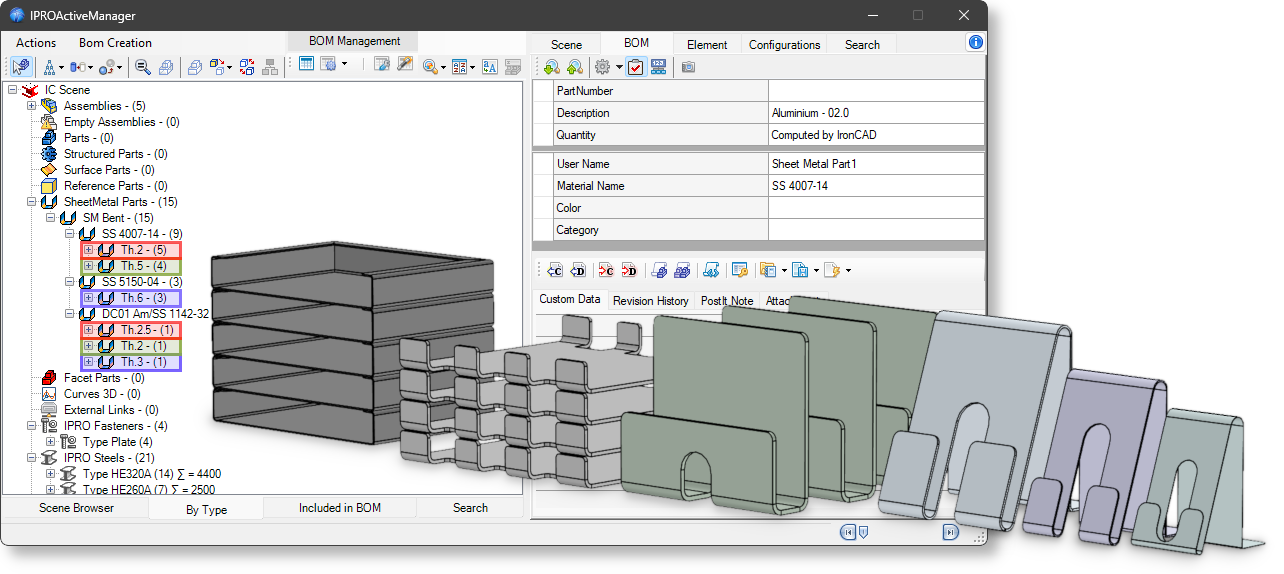Select Facet Parts - (0) item
Image resolution: width=1284 pixels, height=574 pixels.
104,378
